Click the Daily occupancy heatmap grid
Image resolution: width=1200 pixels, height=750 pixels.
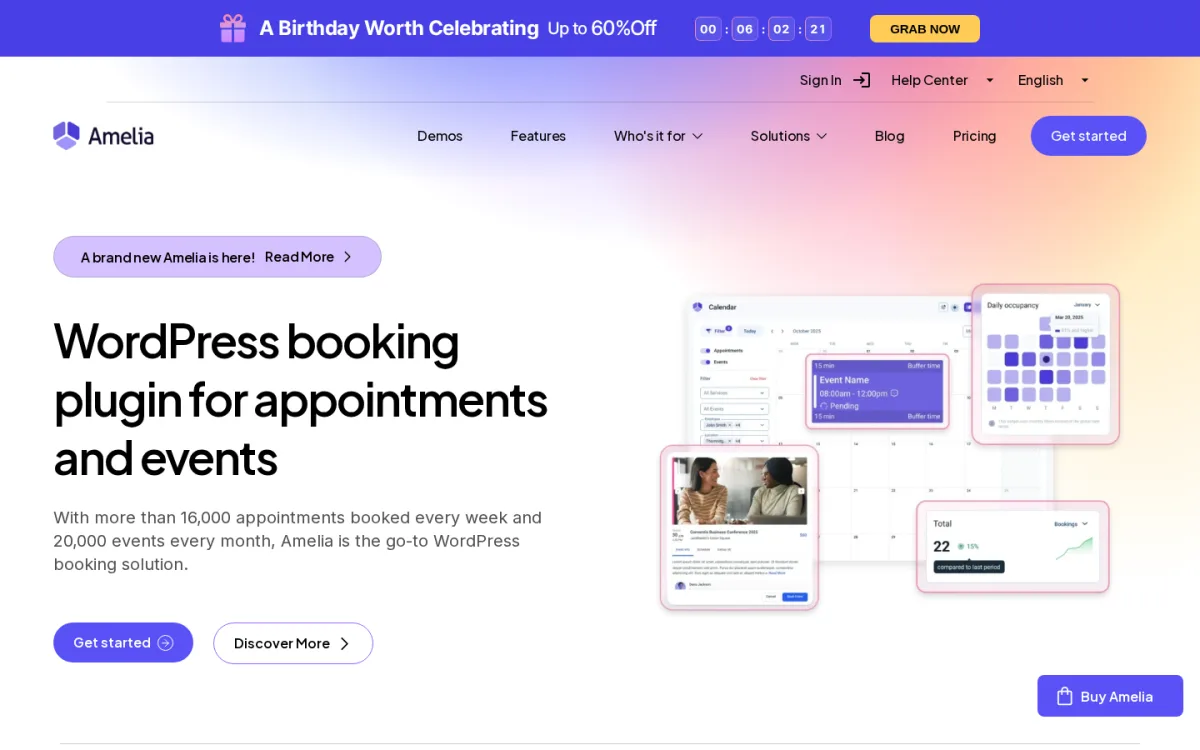tap(1046, 359)
